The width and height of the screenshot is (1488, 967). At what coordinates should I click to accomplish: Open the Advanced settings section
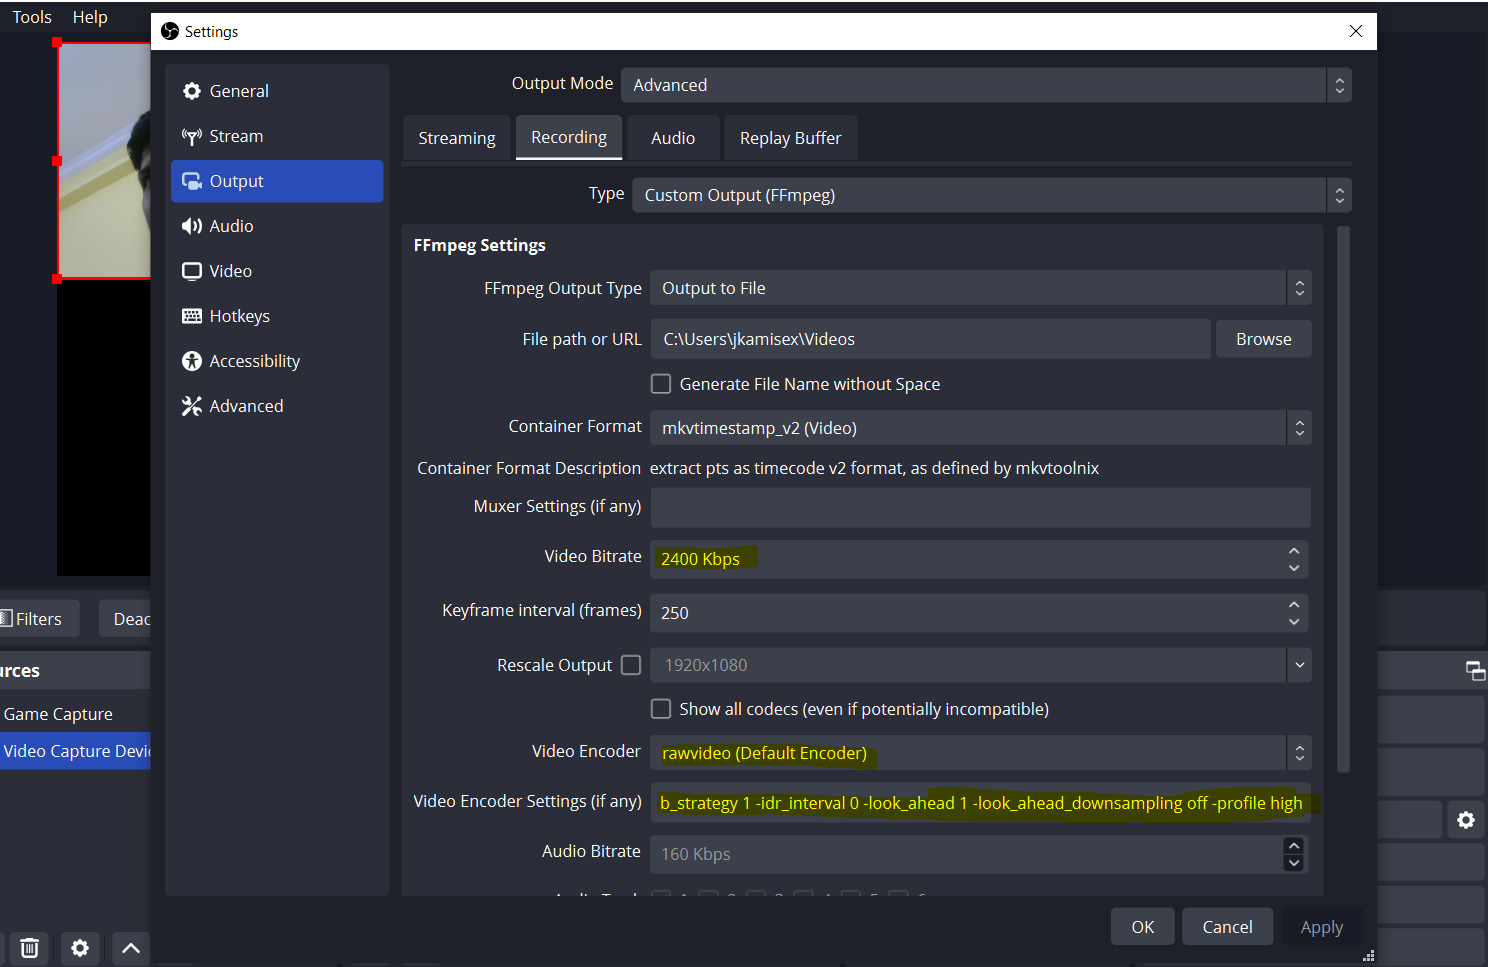(246, 406)
